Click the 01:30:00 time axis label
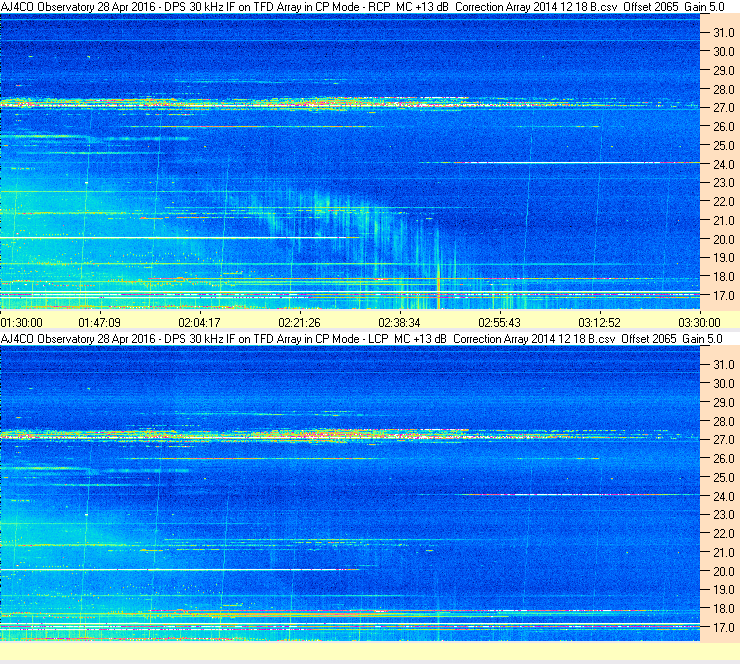This screenshot has height=664, width=740. pyautogui.click(x=22, y=323)
